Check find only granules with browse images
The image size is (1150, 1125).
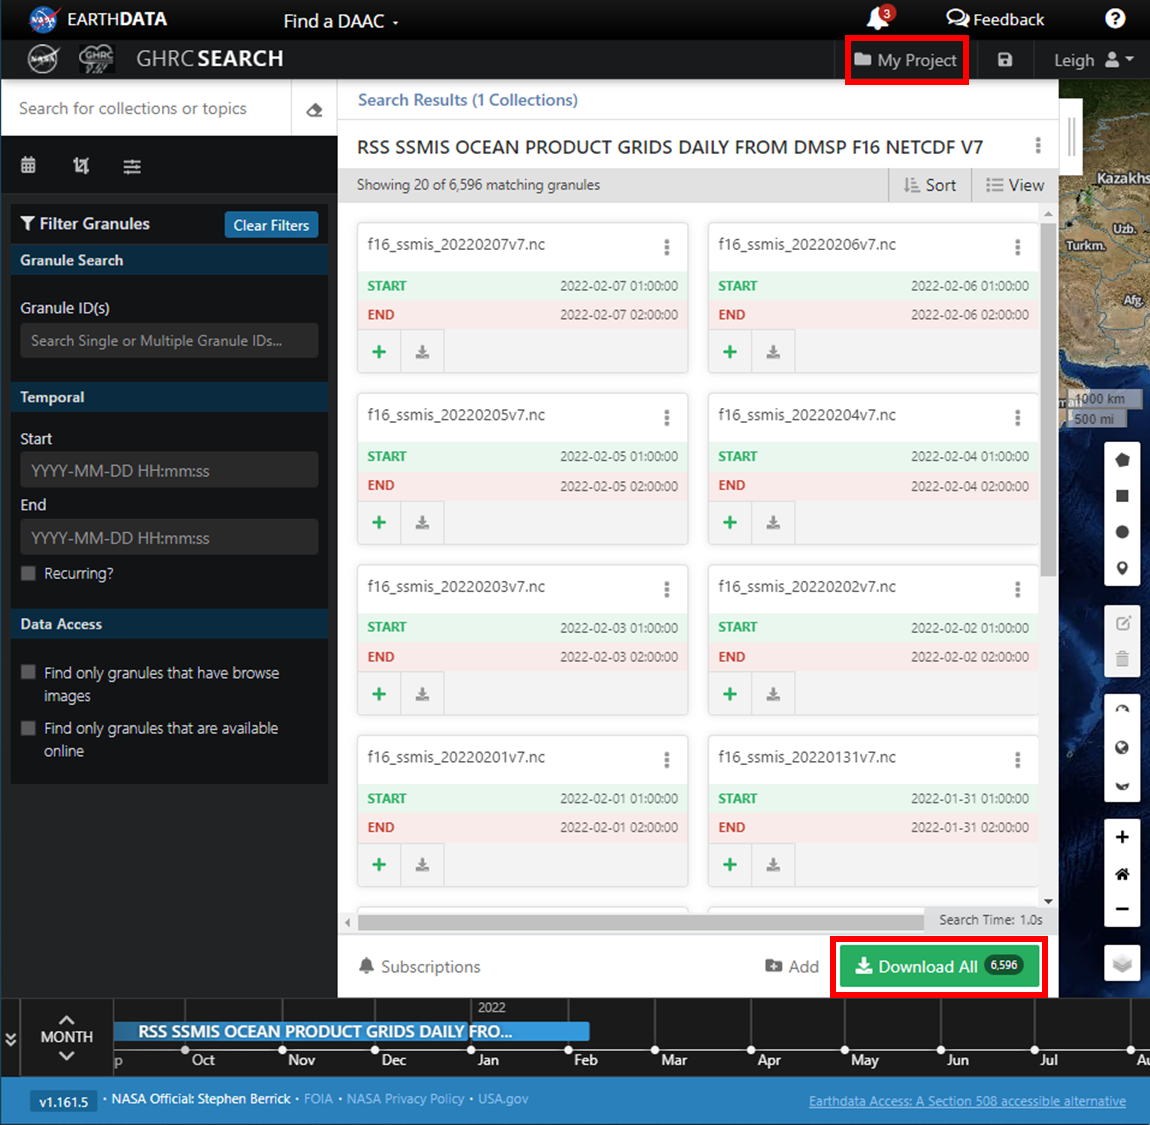[29, 672]
